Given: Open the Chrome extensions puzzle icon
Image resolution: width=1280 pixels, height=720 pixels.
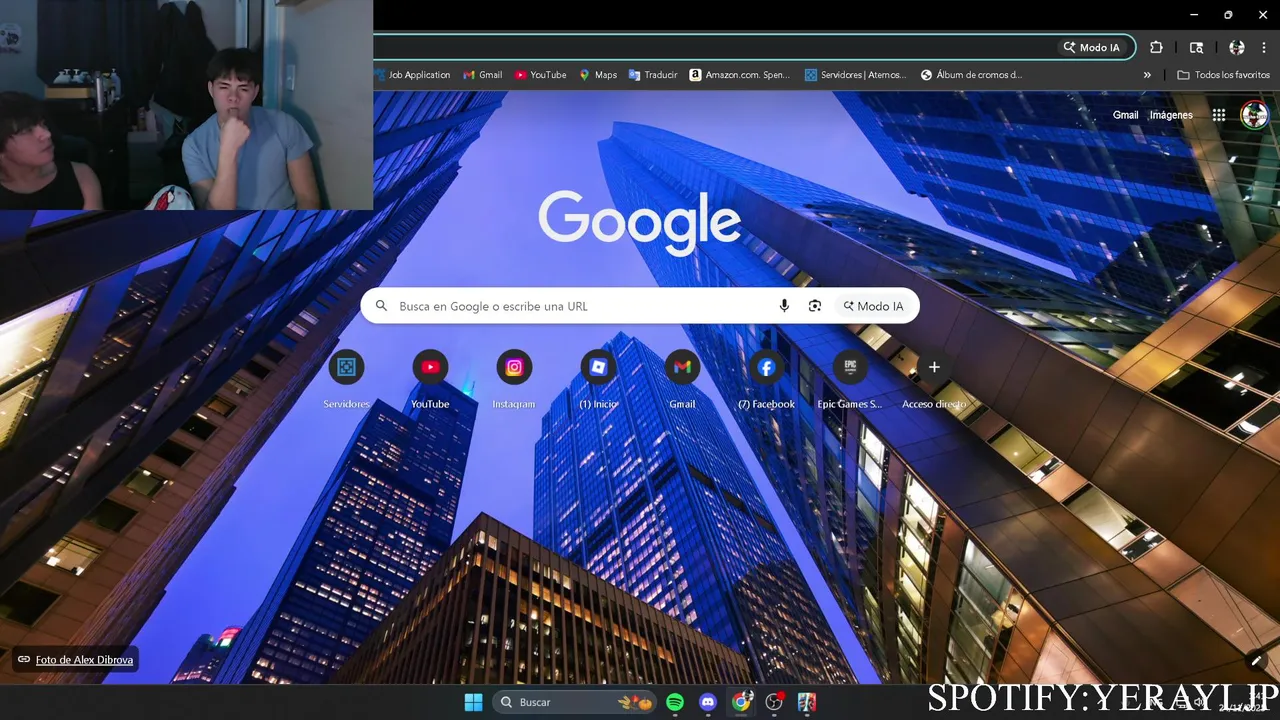Looking at the screenshot, I should (1156, 47).
